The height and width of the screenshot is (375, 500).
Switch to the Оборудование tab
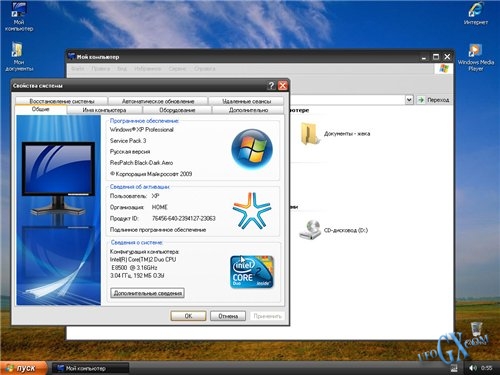pos(177,110)
